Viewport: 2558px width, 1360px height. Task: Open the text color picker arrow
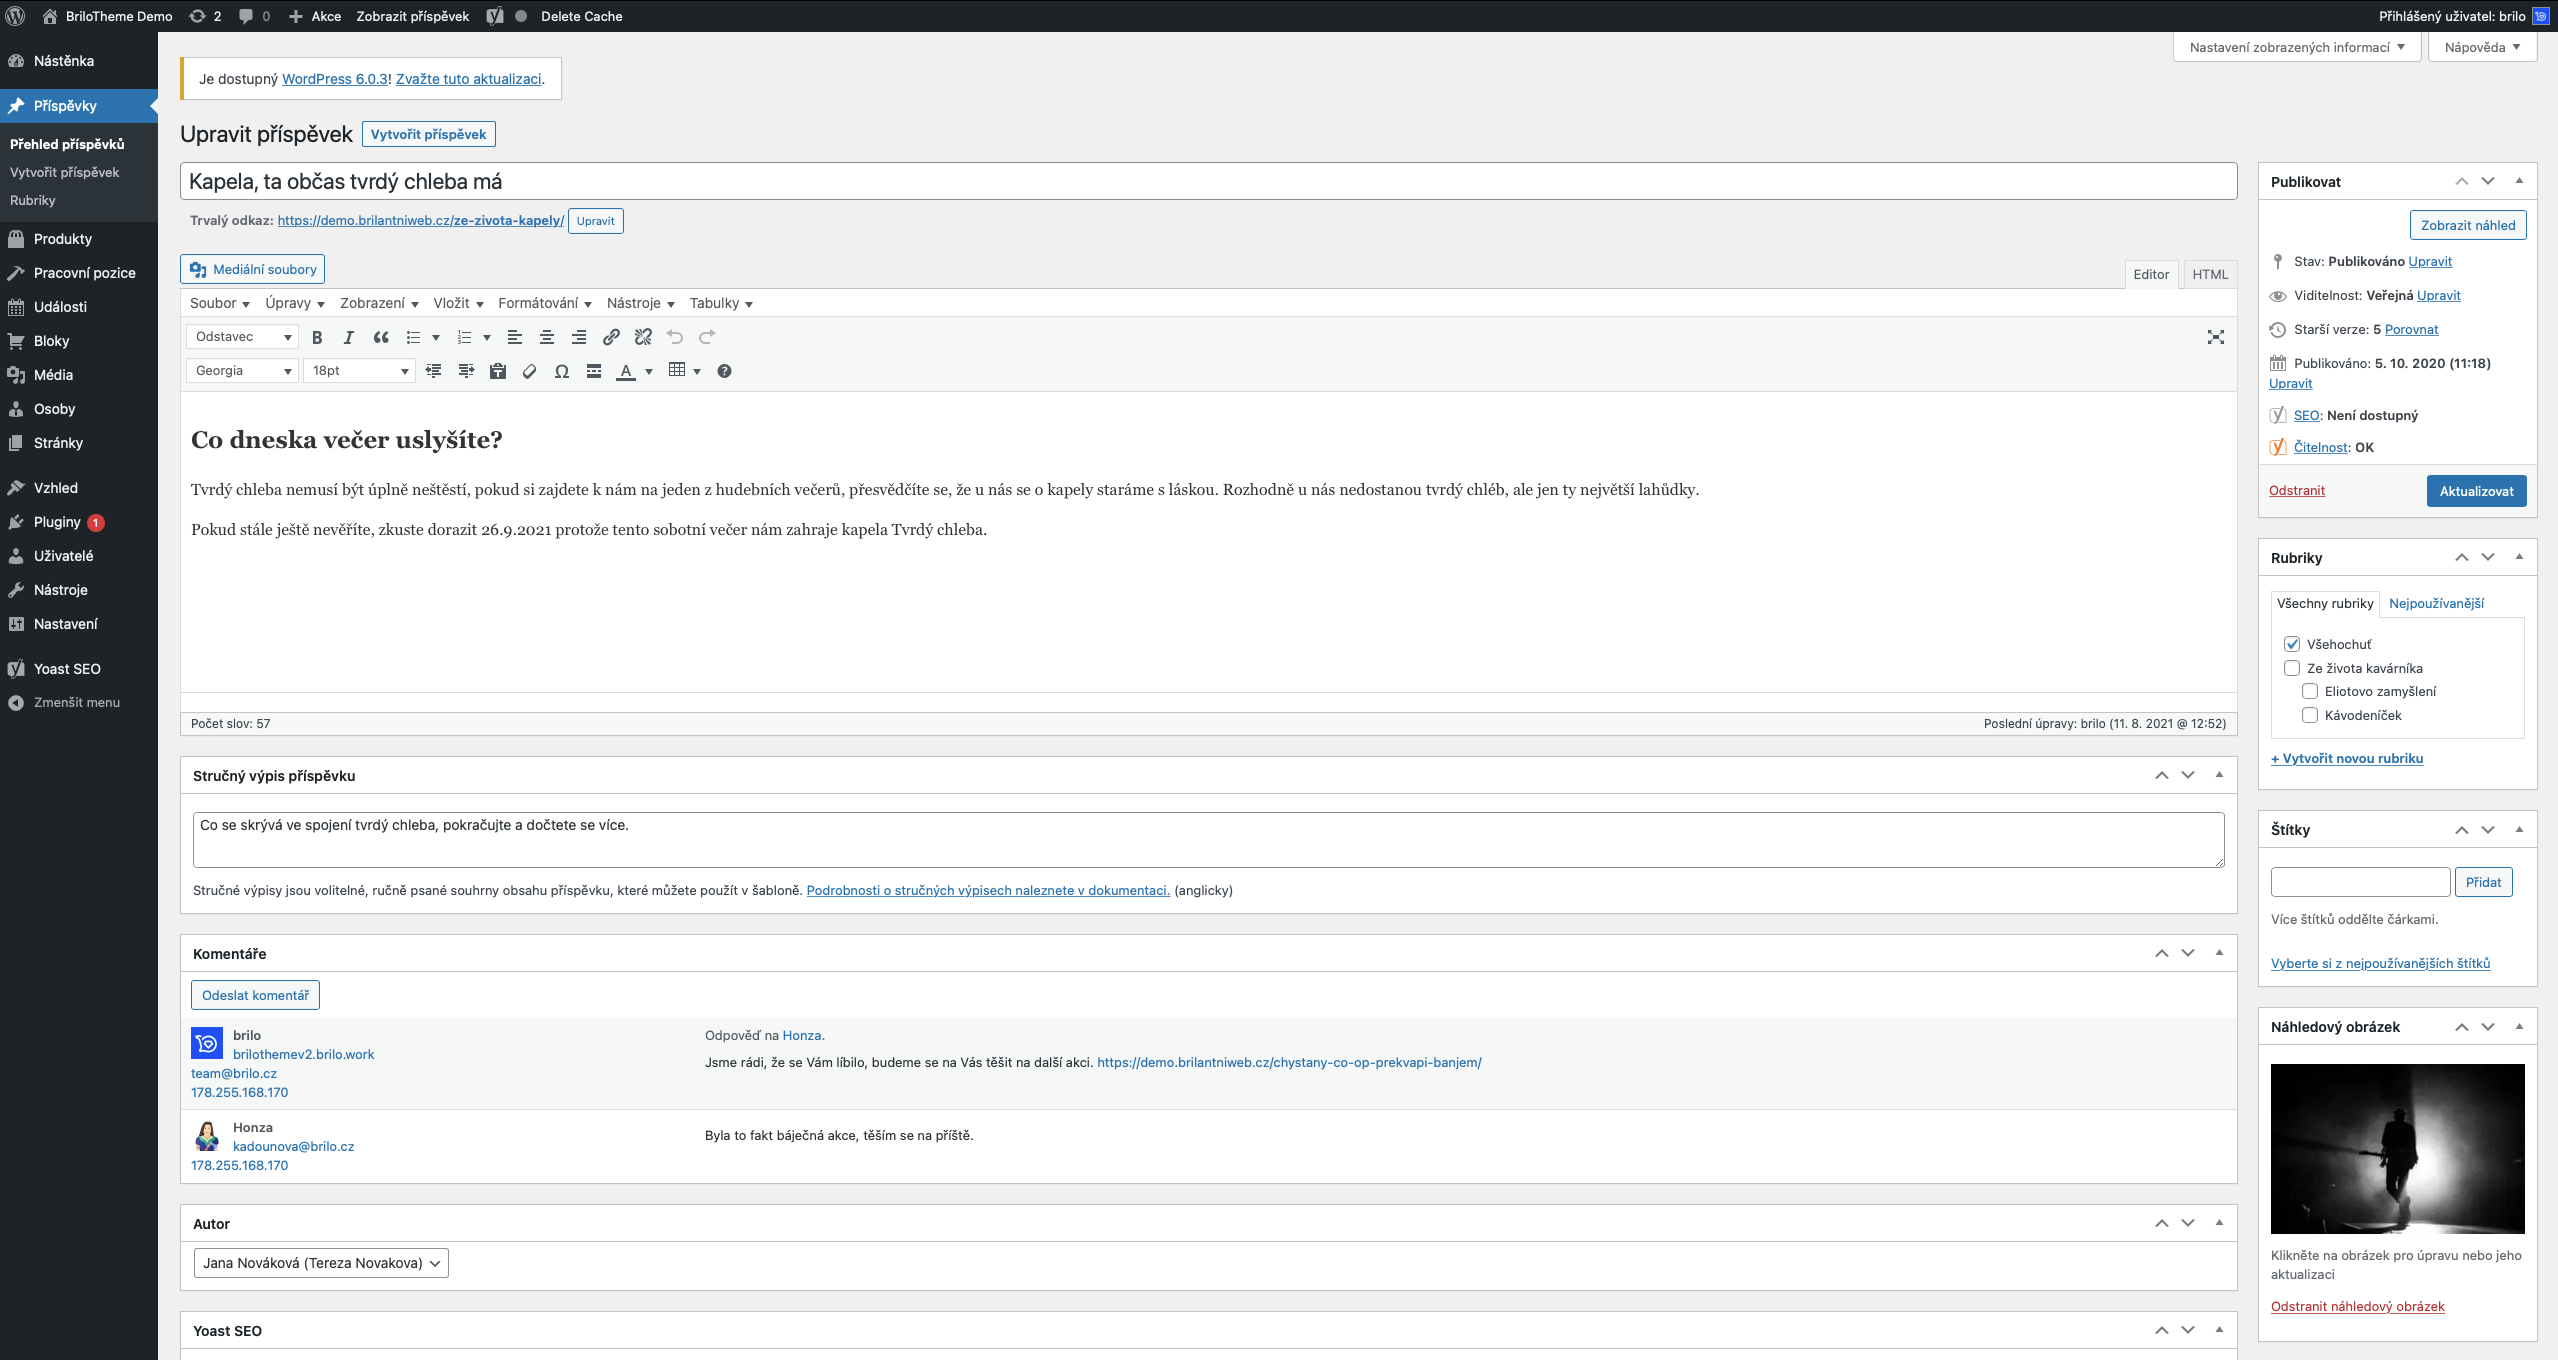click(x=649, y=371)
